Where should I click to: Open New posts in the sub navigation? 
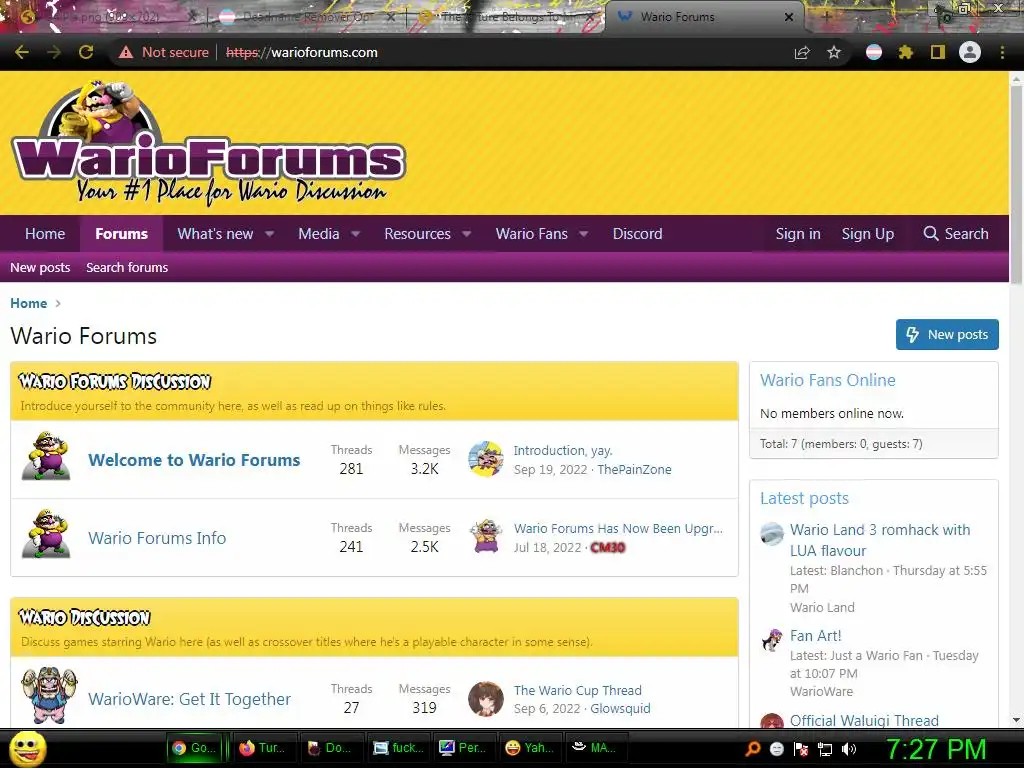tap(40, 267)
